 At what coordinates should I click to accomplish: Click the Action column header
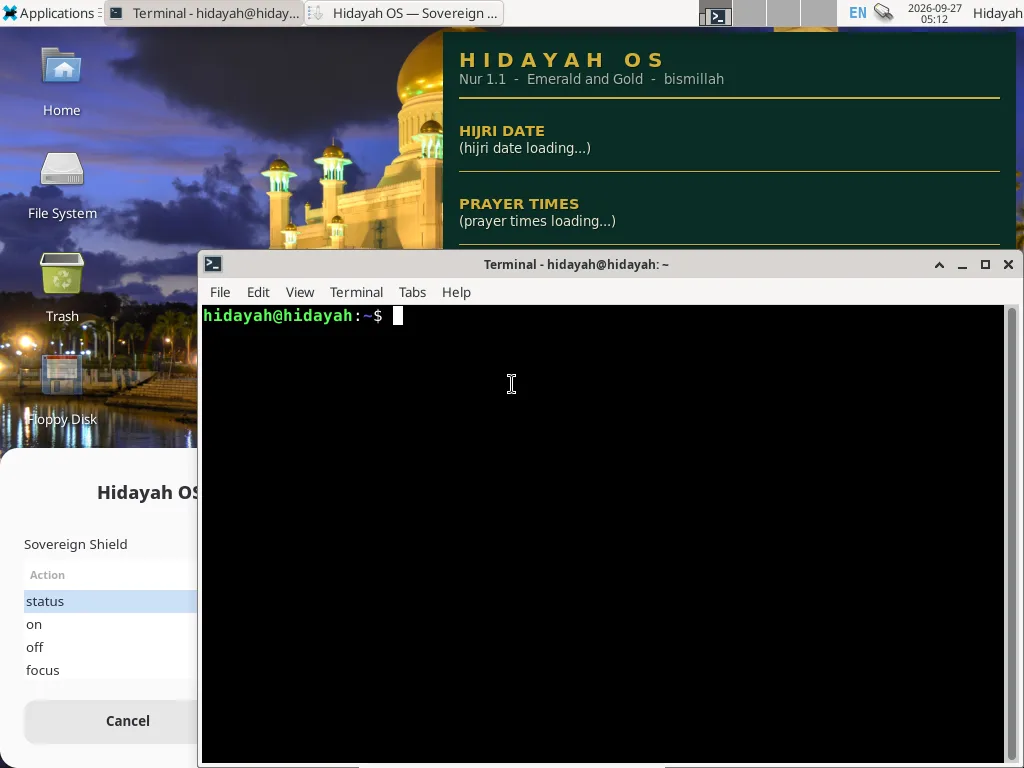point(110,575)
